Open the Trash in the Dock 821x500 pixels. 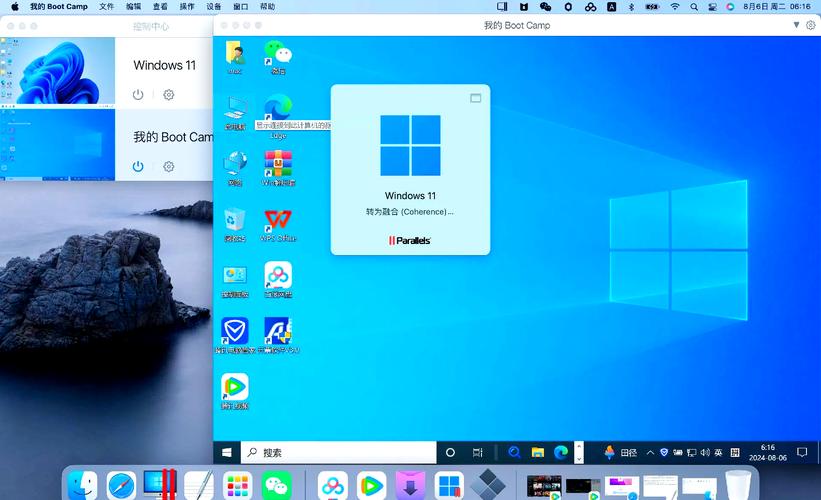tap(738, 485)
